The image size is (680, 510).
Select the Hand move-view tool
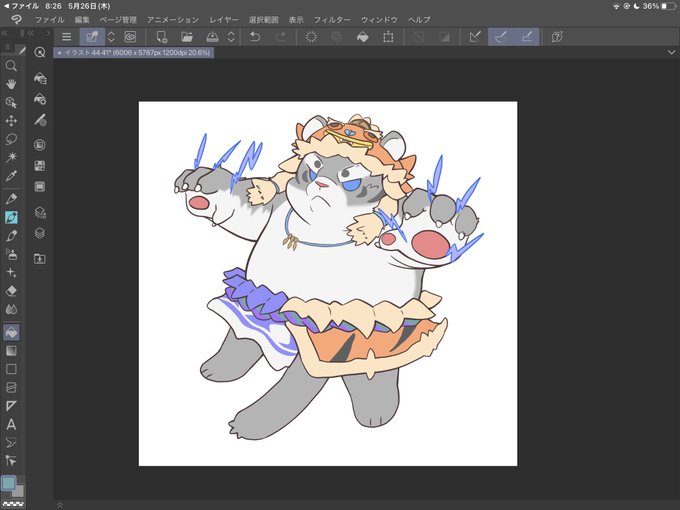pos(11,84)
